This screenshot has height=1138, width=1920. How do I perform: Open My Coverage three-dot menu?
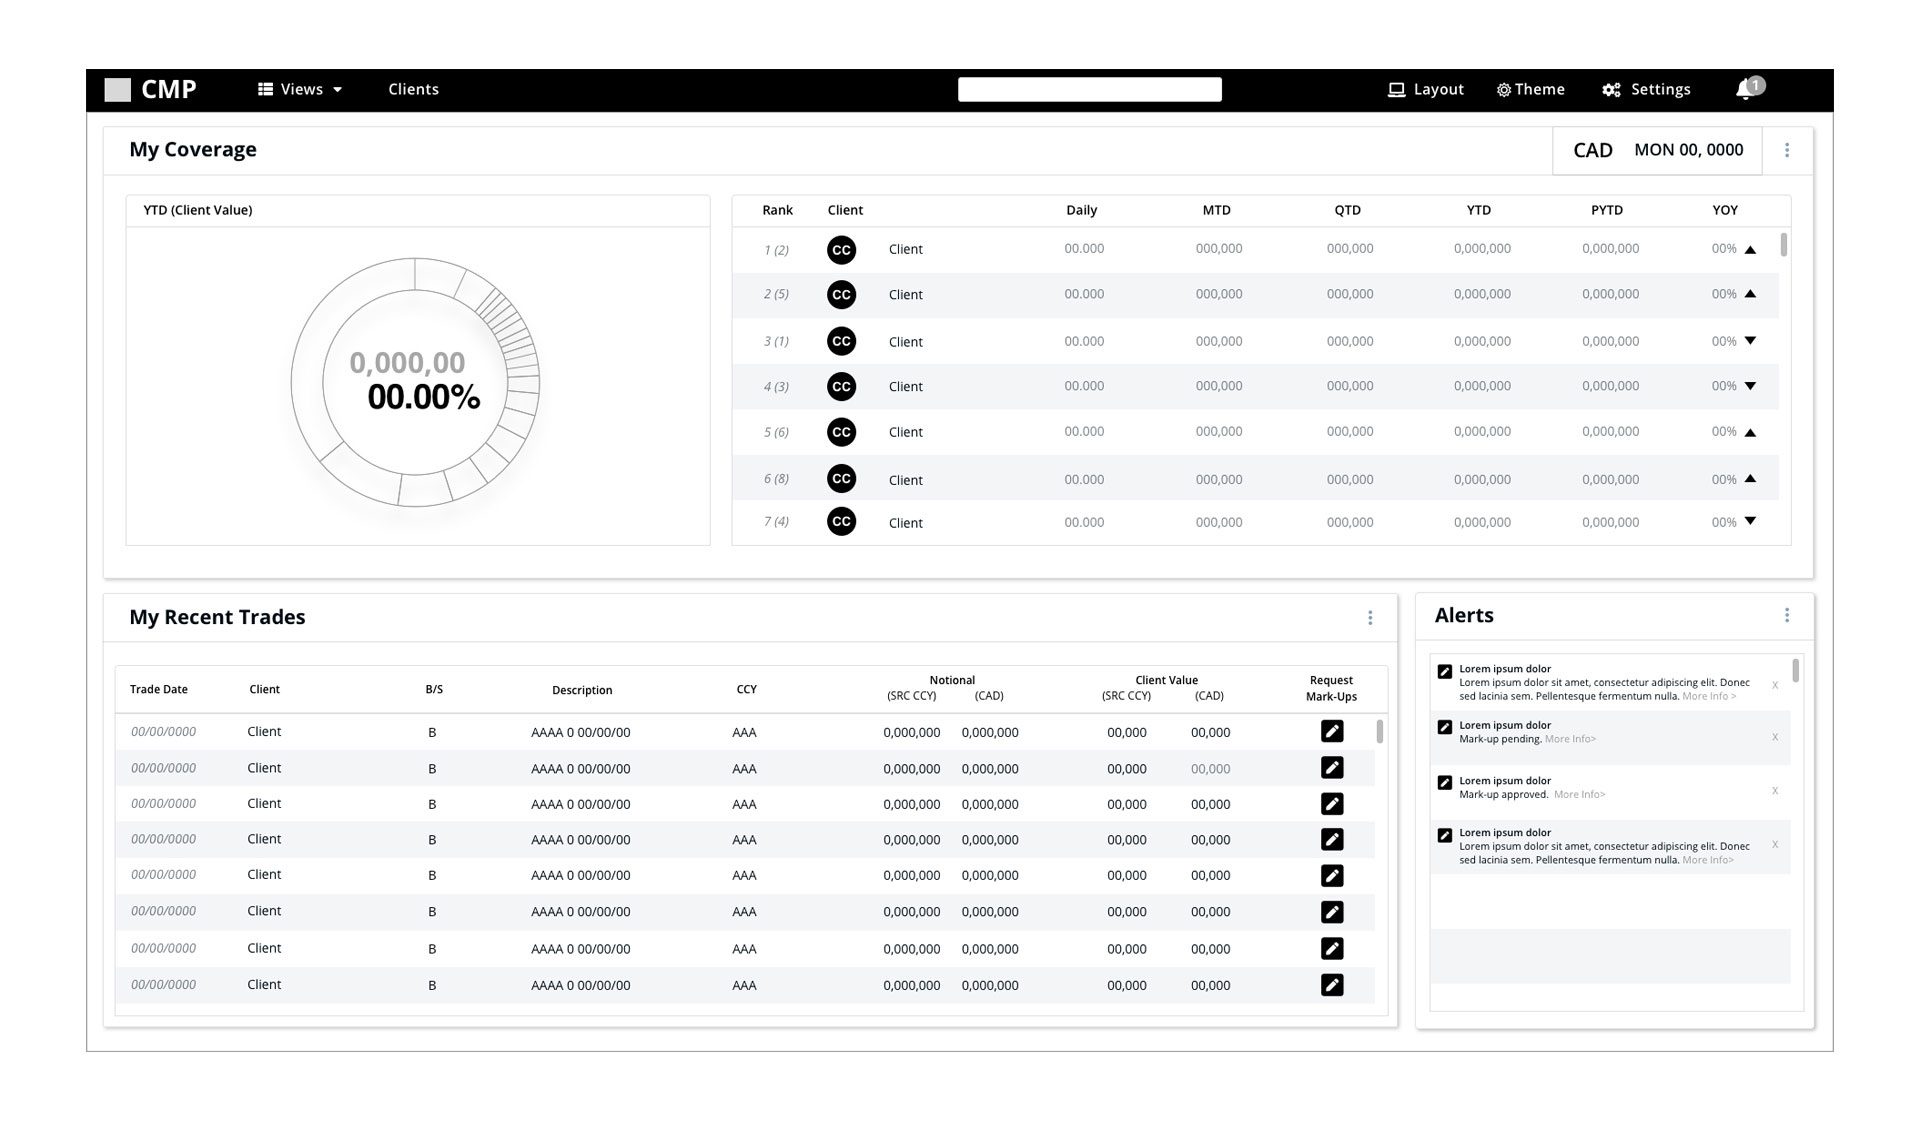point(1786,150)
